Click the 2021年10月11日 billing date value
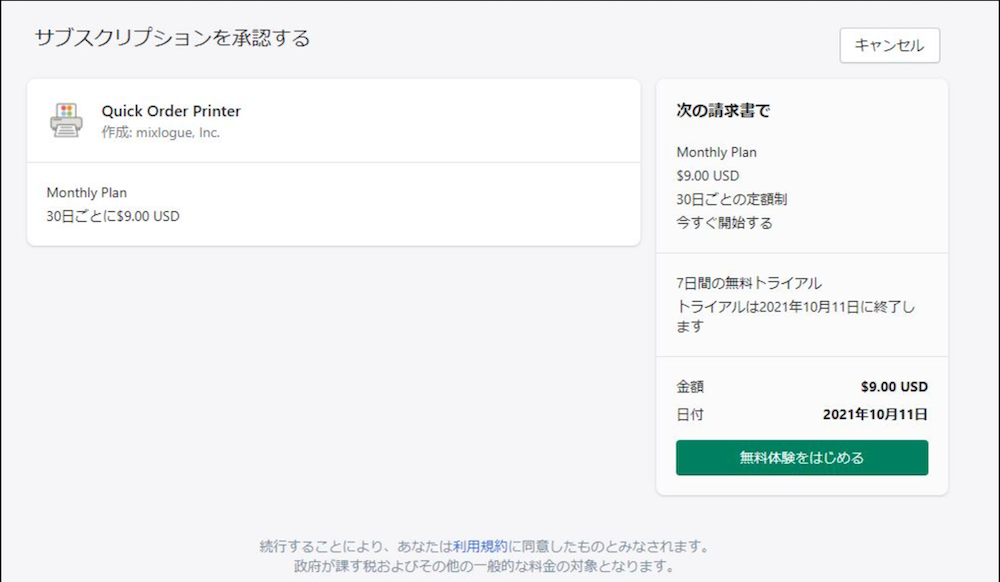 [875, 414]
